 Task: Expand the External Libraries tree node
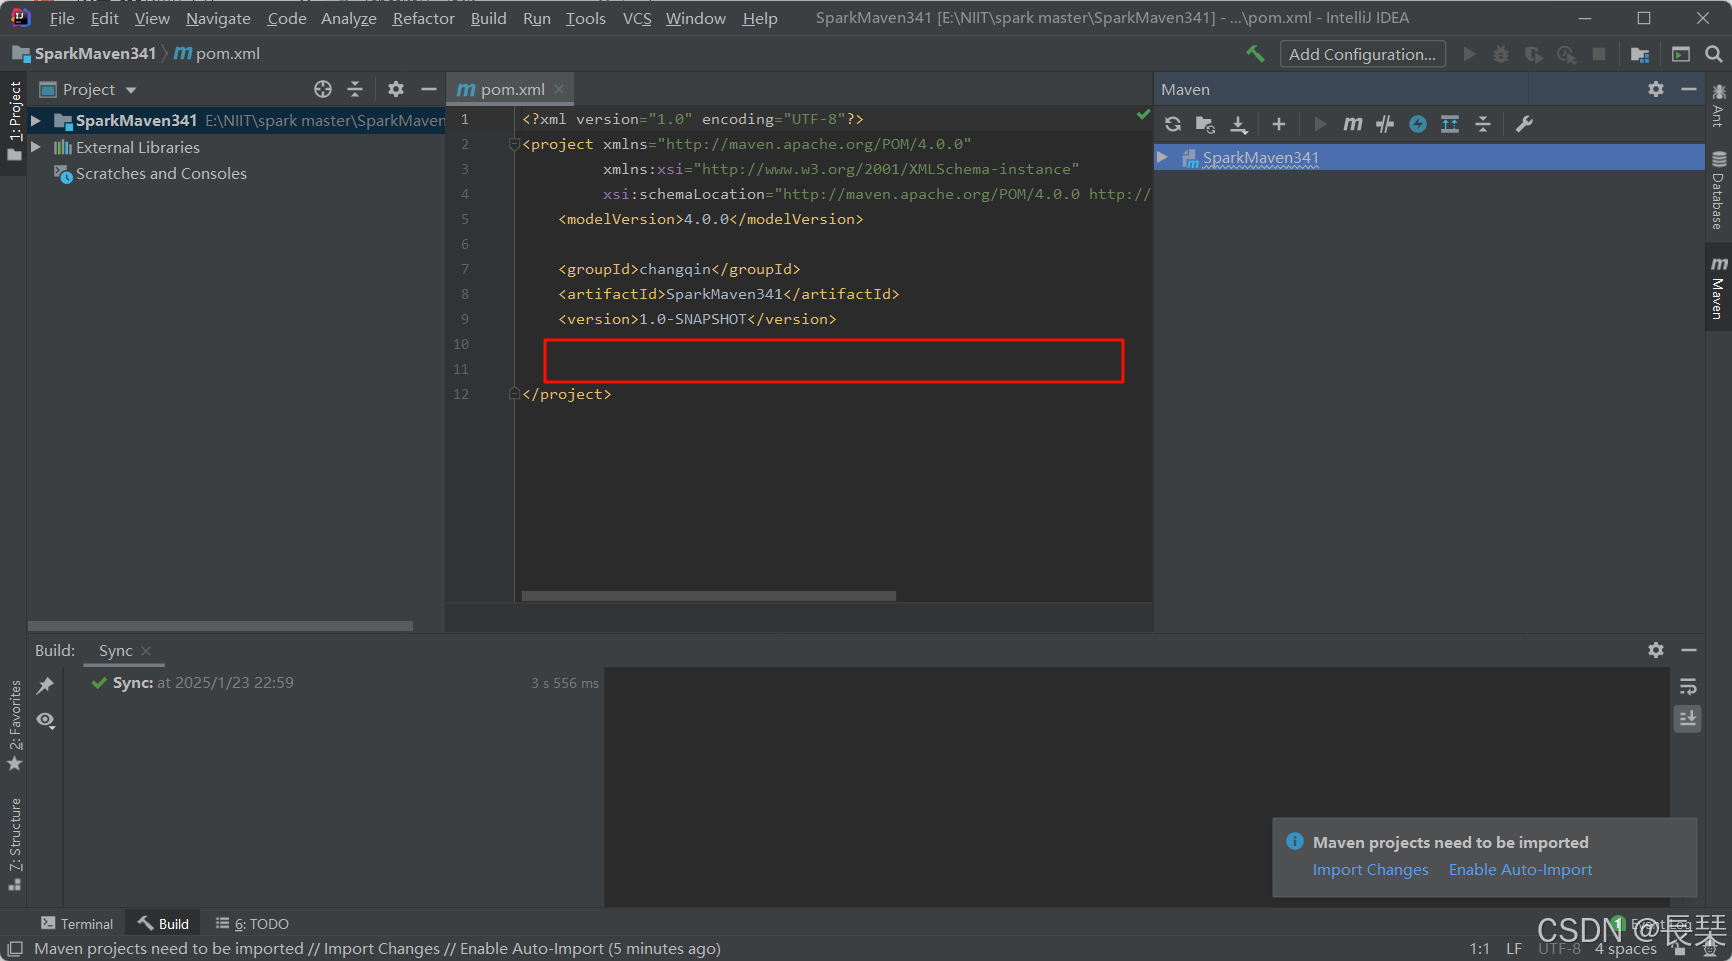(36, 147)
